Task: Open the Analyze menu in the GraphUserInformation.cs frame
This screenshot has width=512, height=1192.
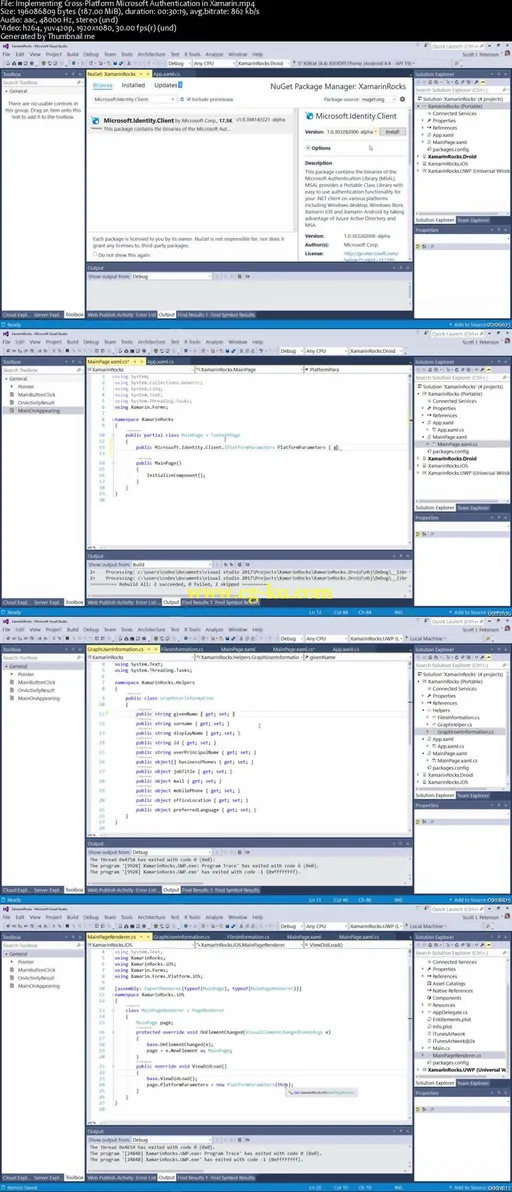Action: point(214,629)
